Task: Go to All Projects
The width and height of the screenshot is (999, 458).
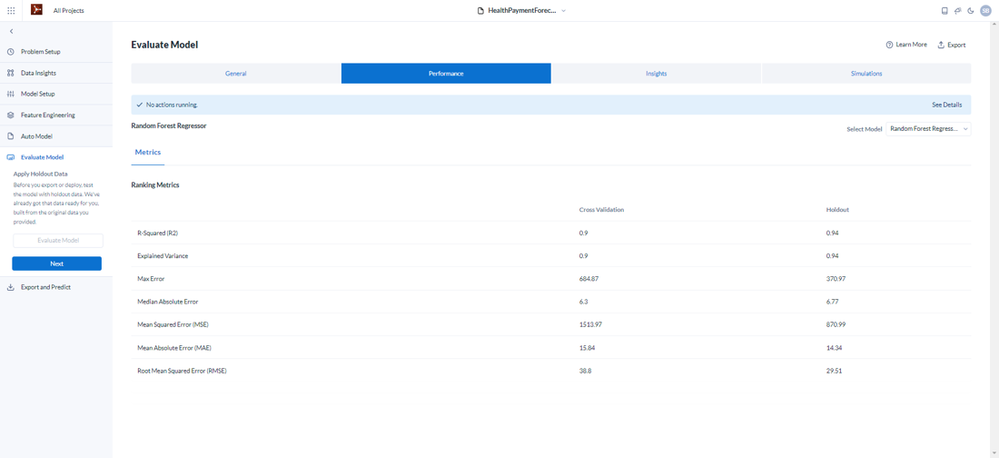Action: (68, 11)
